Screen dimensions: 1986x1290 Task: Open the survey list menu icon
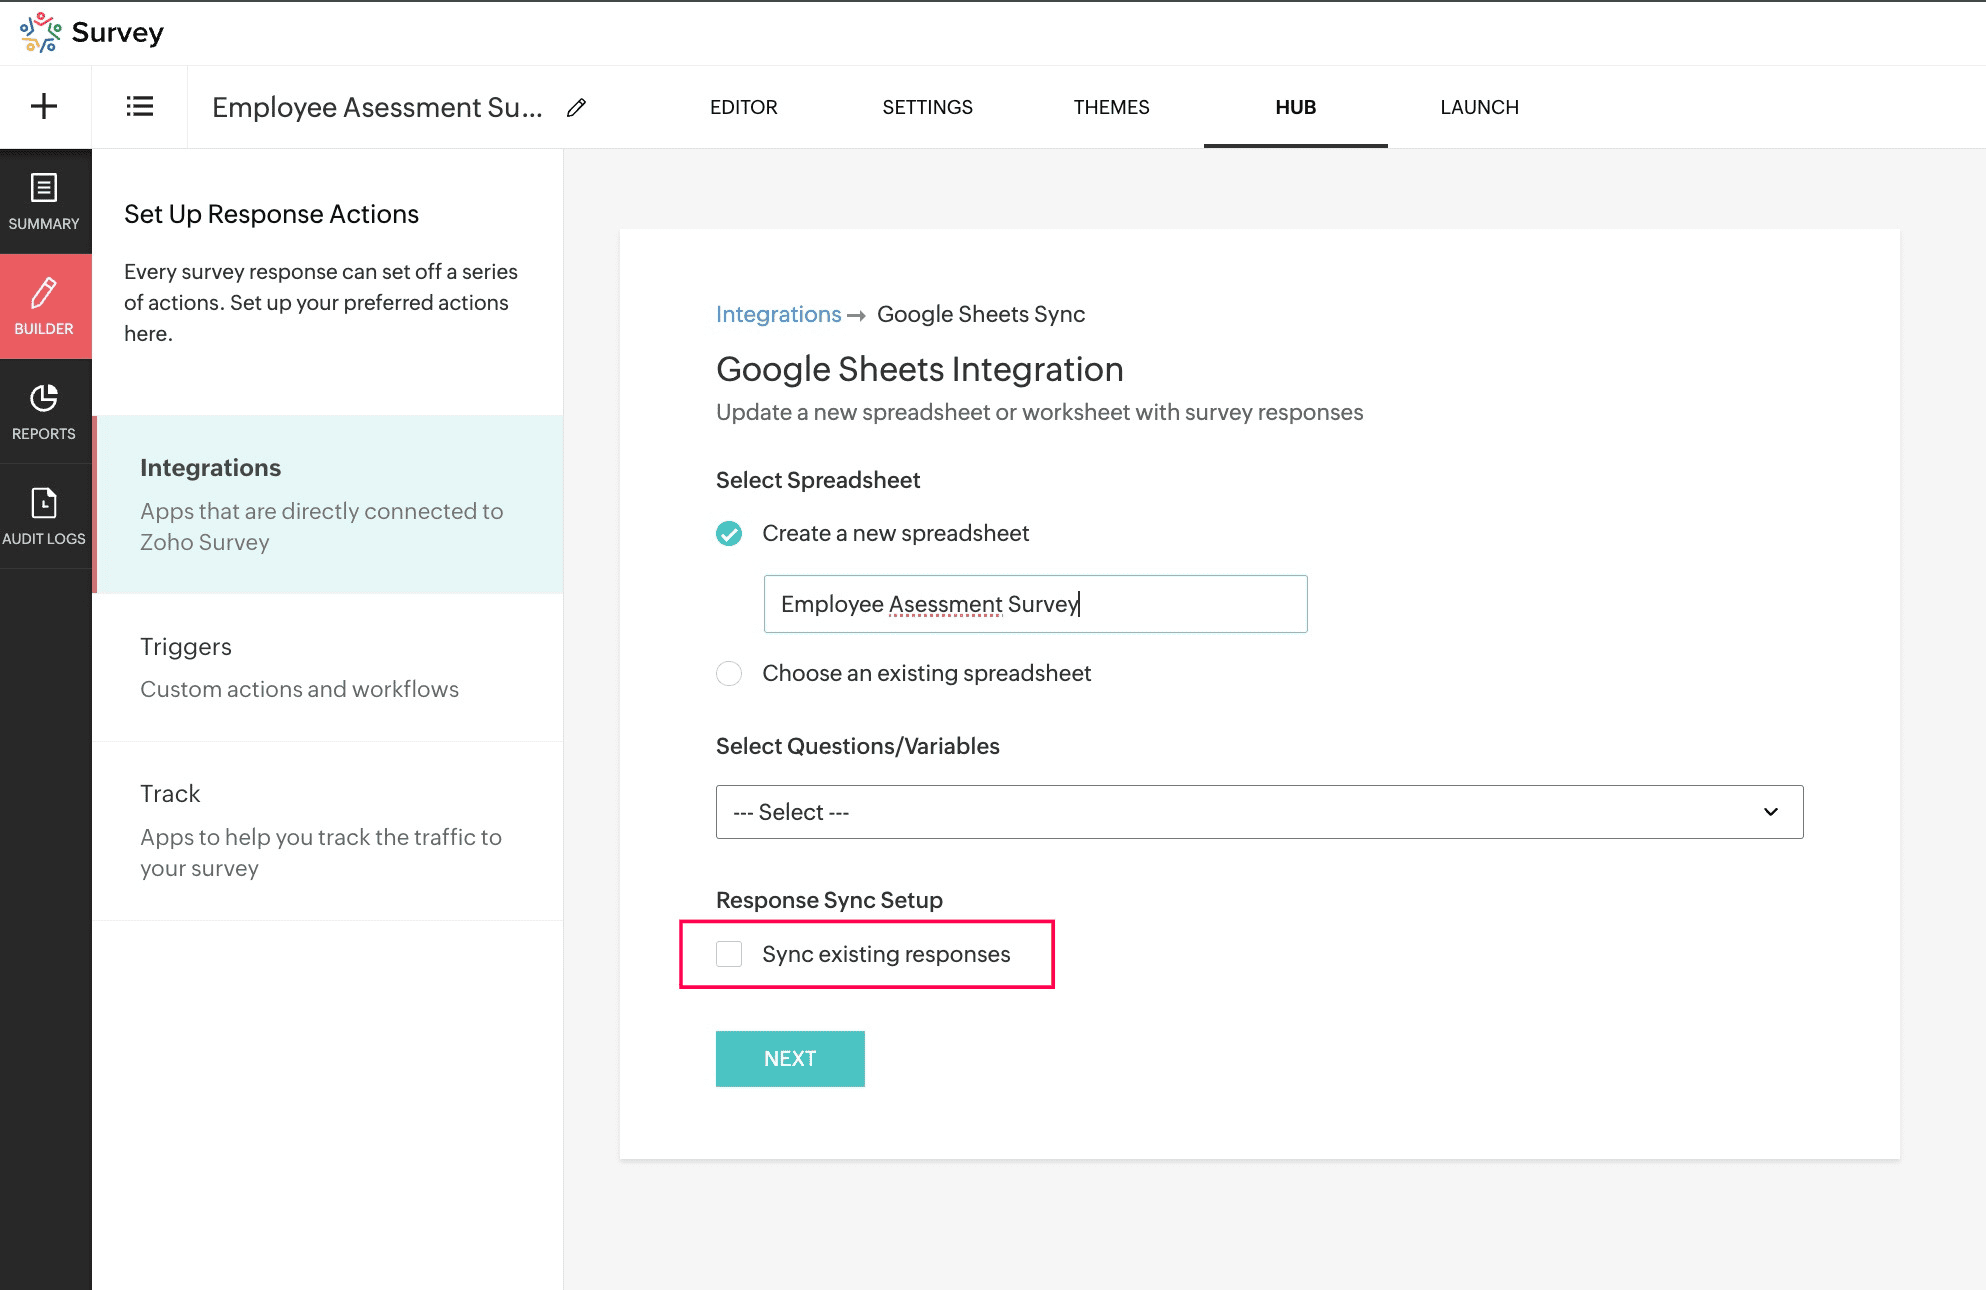click(139, 106)
